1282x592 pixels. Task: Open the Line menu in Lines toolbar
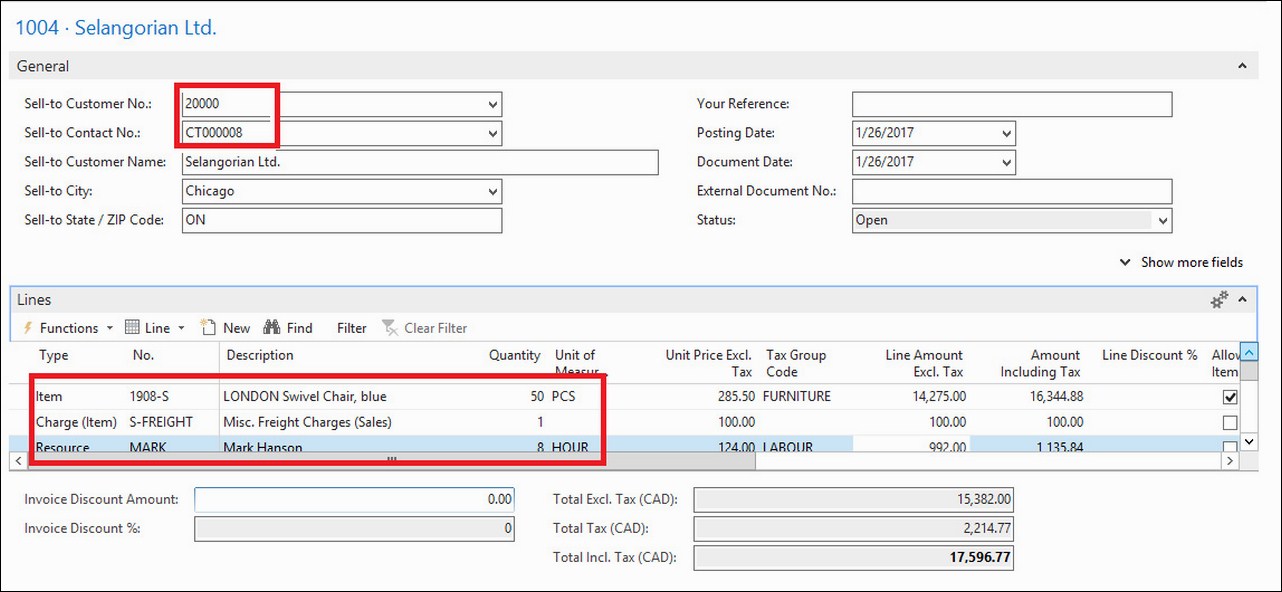pos(155,328)
